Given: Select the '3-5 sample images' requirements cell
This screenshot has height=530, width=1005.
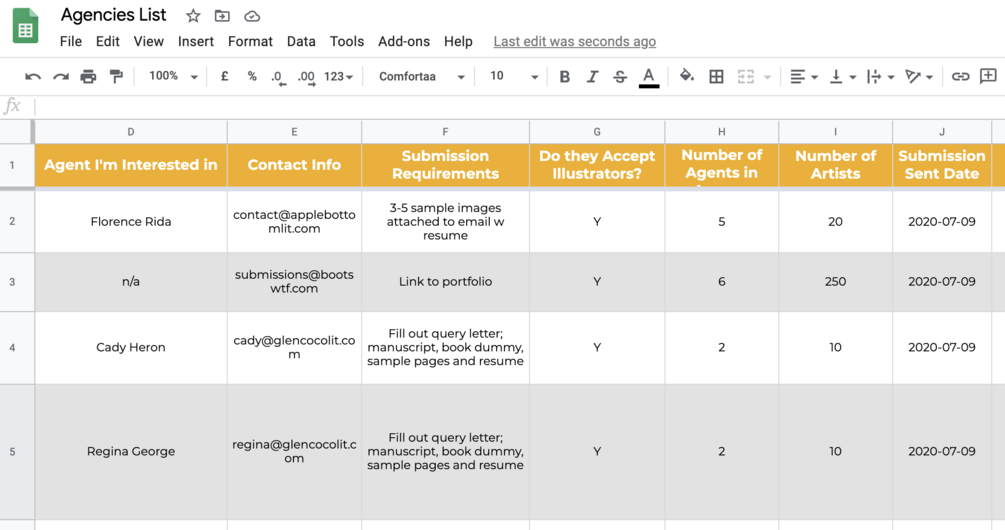Looking at the screenshot, I should coord(445,222).
